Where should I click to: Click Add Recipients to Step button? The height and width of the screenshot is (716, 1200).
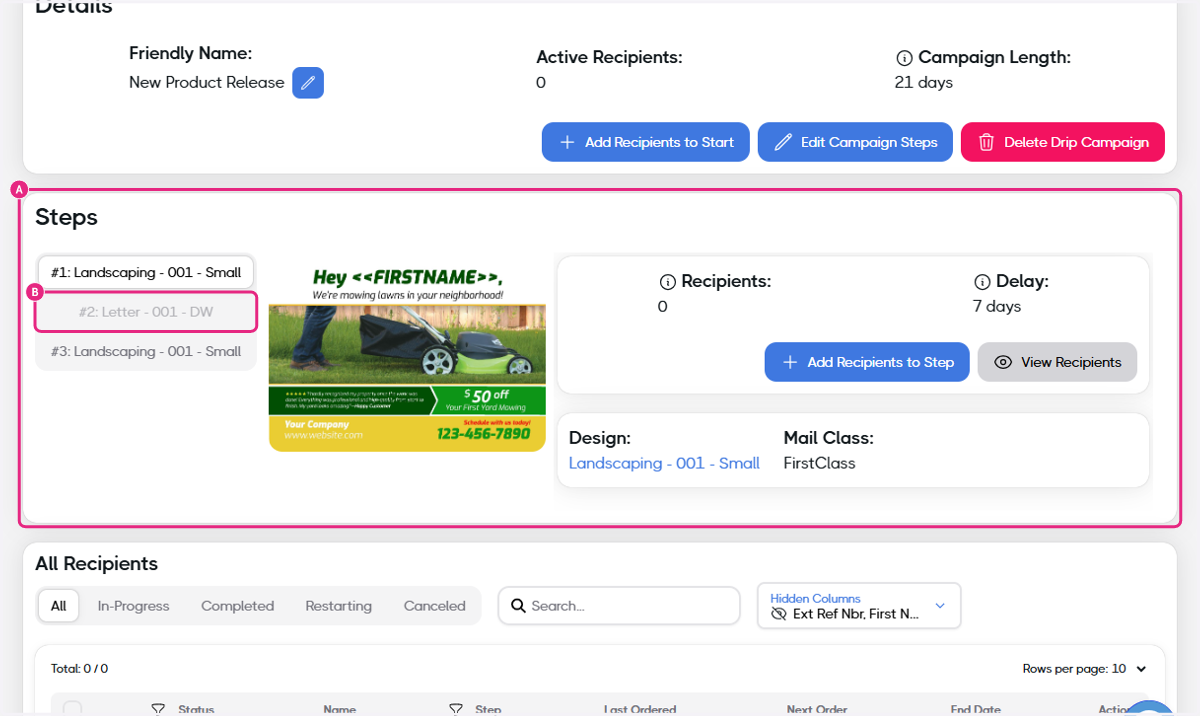[867, 362]
